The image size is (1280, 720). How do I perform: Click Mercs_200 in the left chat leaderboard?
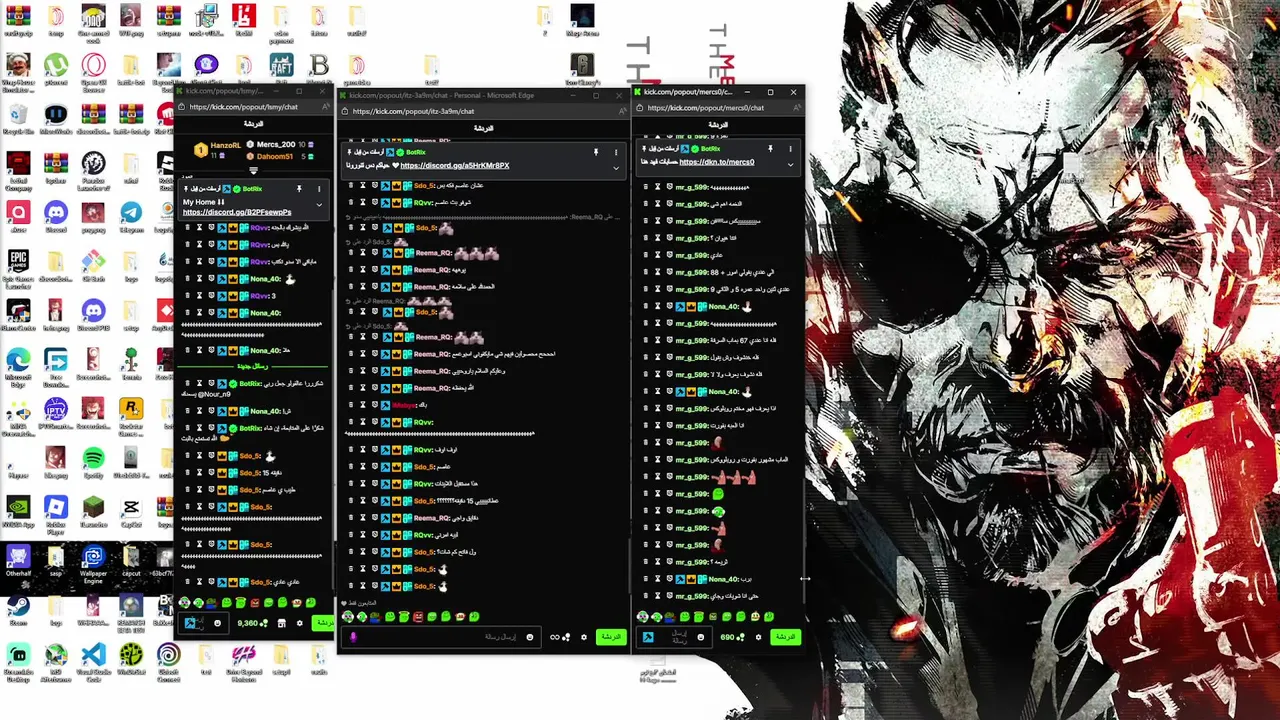click(276, 145)
